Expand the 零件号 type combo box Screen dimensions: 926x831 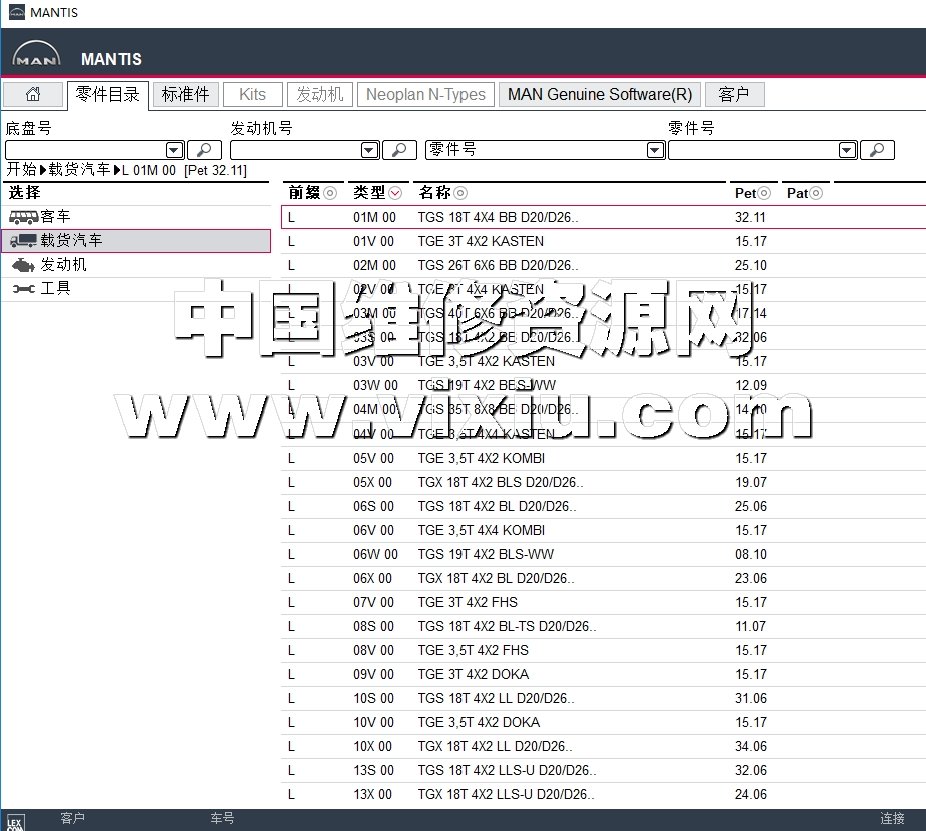pyautogui.click(x=655, y=150)
